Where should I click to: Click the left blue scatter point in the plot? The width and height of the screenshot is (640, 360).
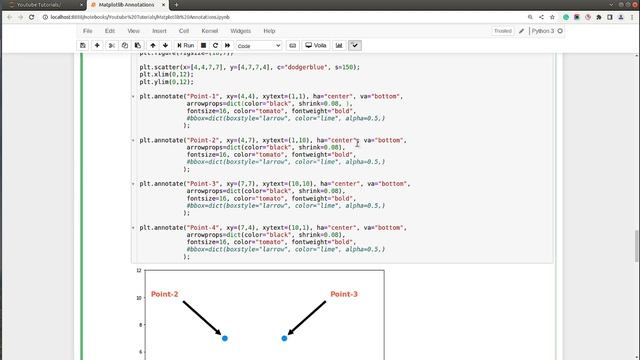224,338
